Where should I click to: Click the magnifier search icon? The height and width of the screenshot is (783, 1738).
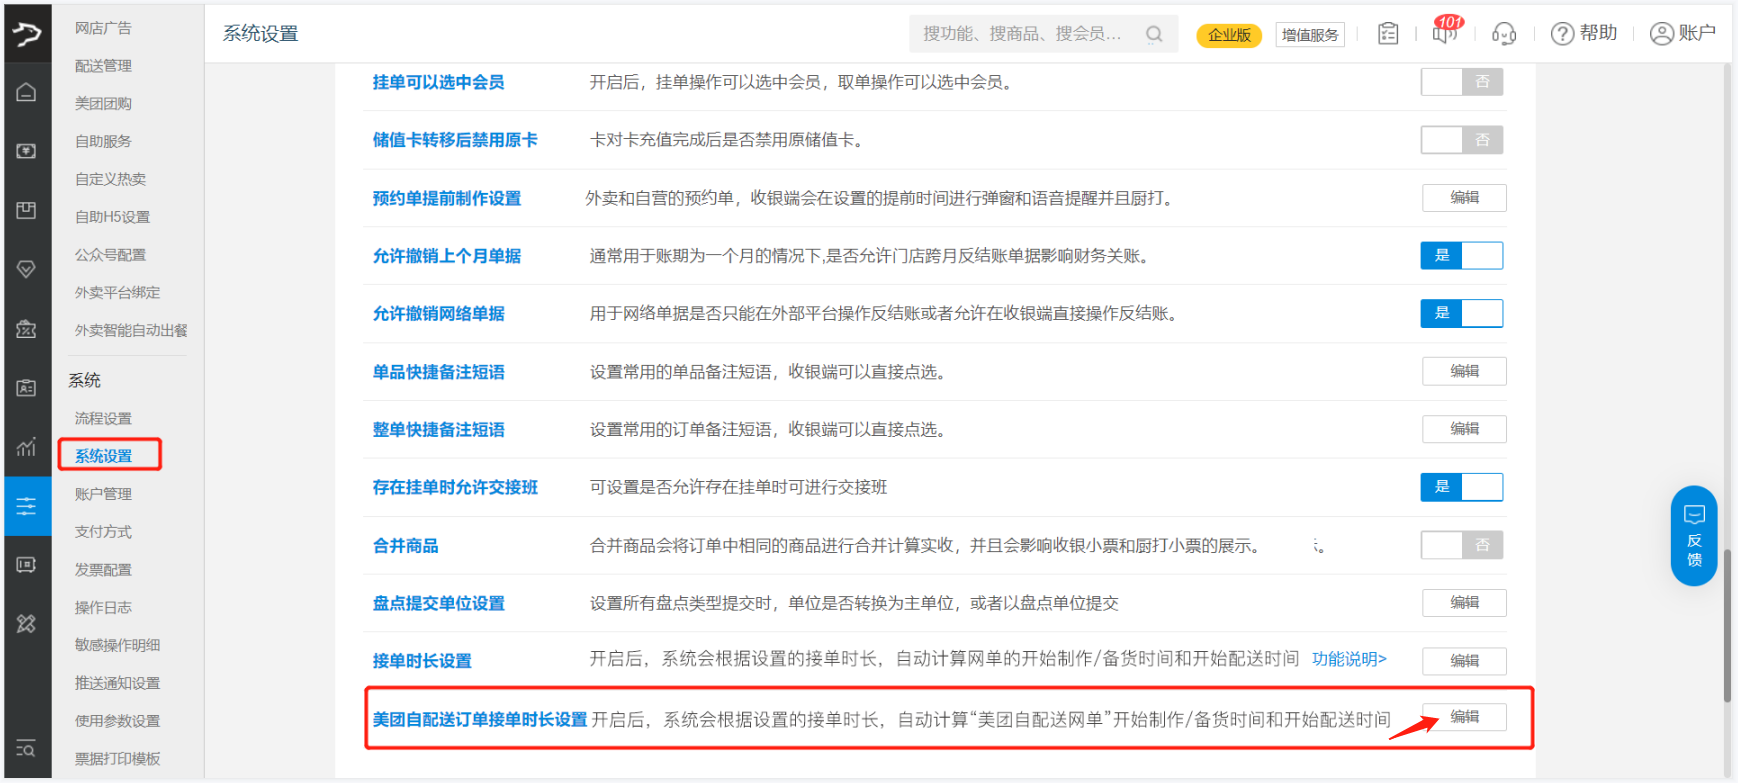click(1154, 34)
